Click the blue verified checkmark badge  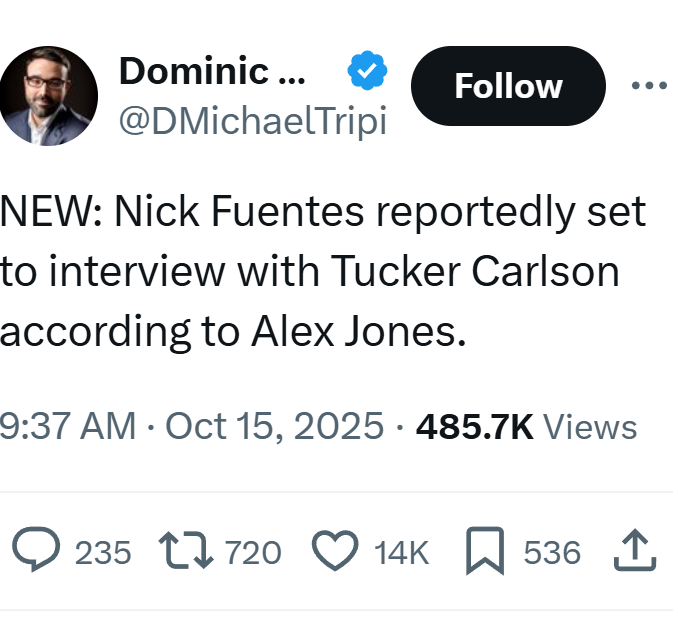coord(367,71)
